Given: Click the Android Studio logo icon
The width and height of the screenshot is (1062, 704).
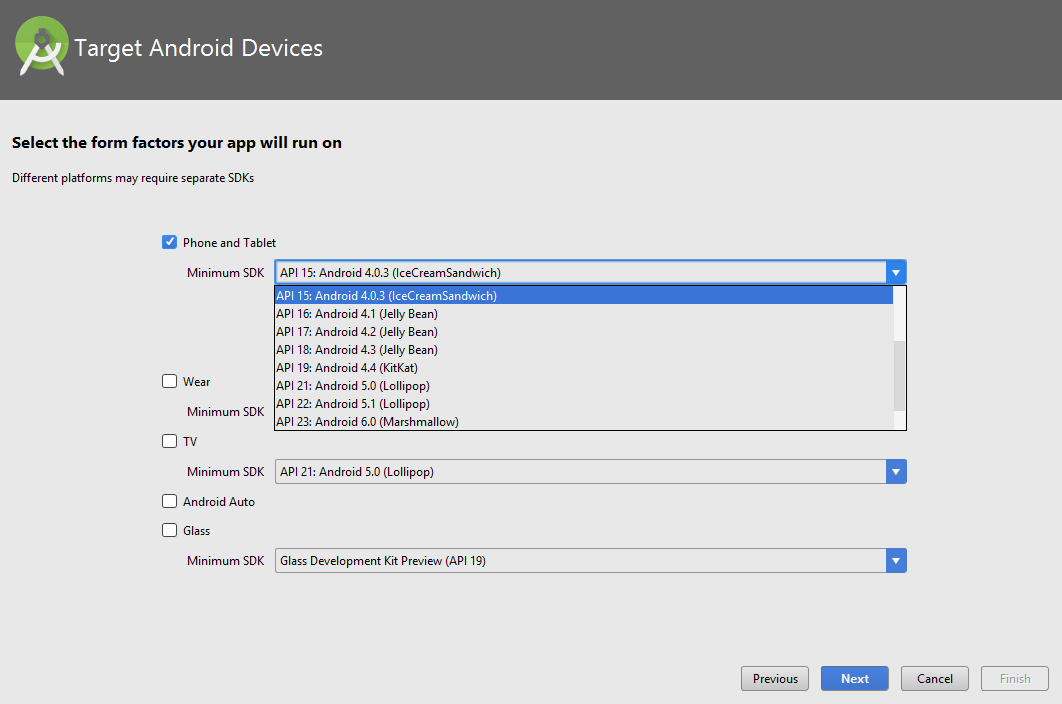Looking at the screenshot, I should click(41, 46).
